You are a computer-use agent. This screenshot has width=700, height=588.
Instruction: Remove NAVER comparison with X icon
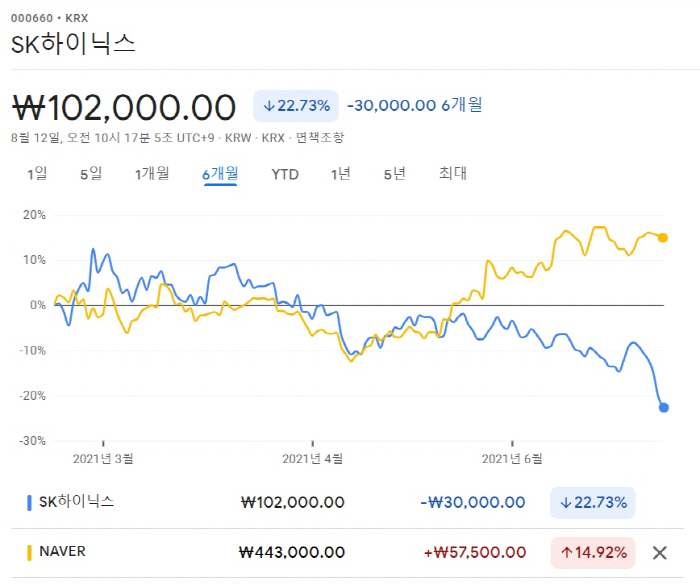pyautogui.click(x=659, y=553)
